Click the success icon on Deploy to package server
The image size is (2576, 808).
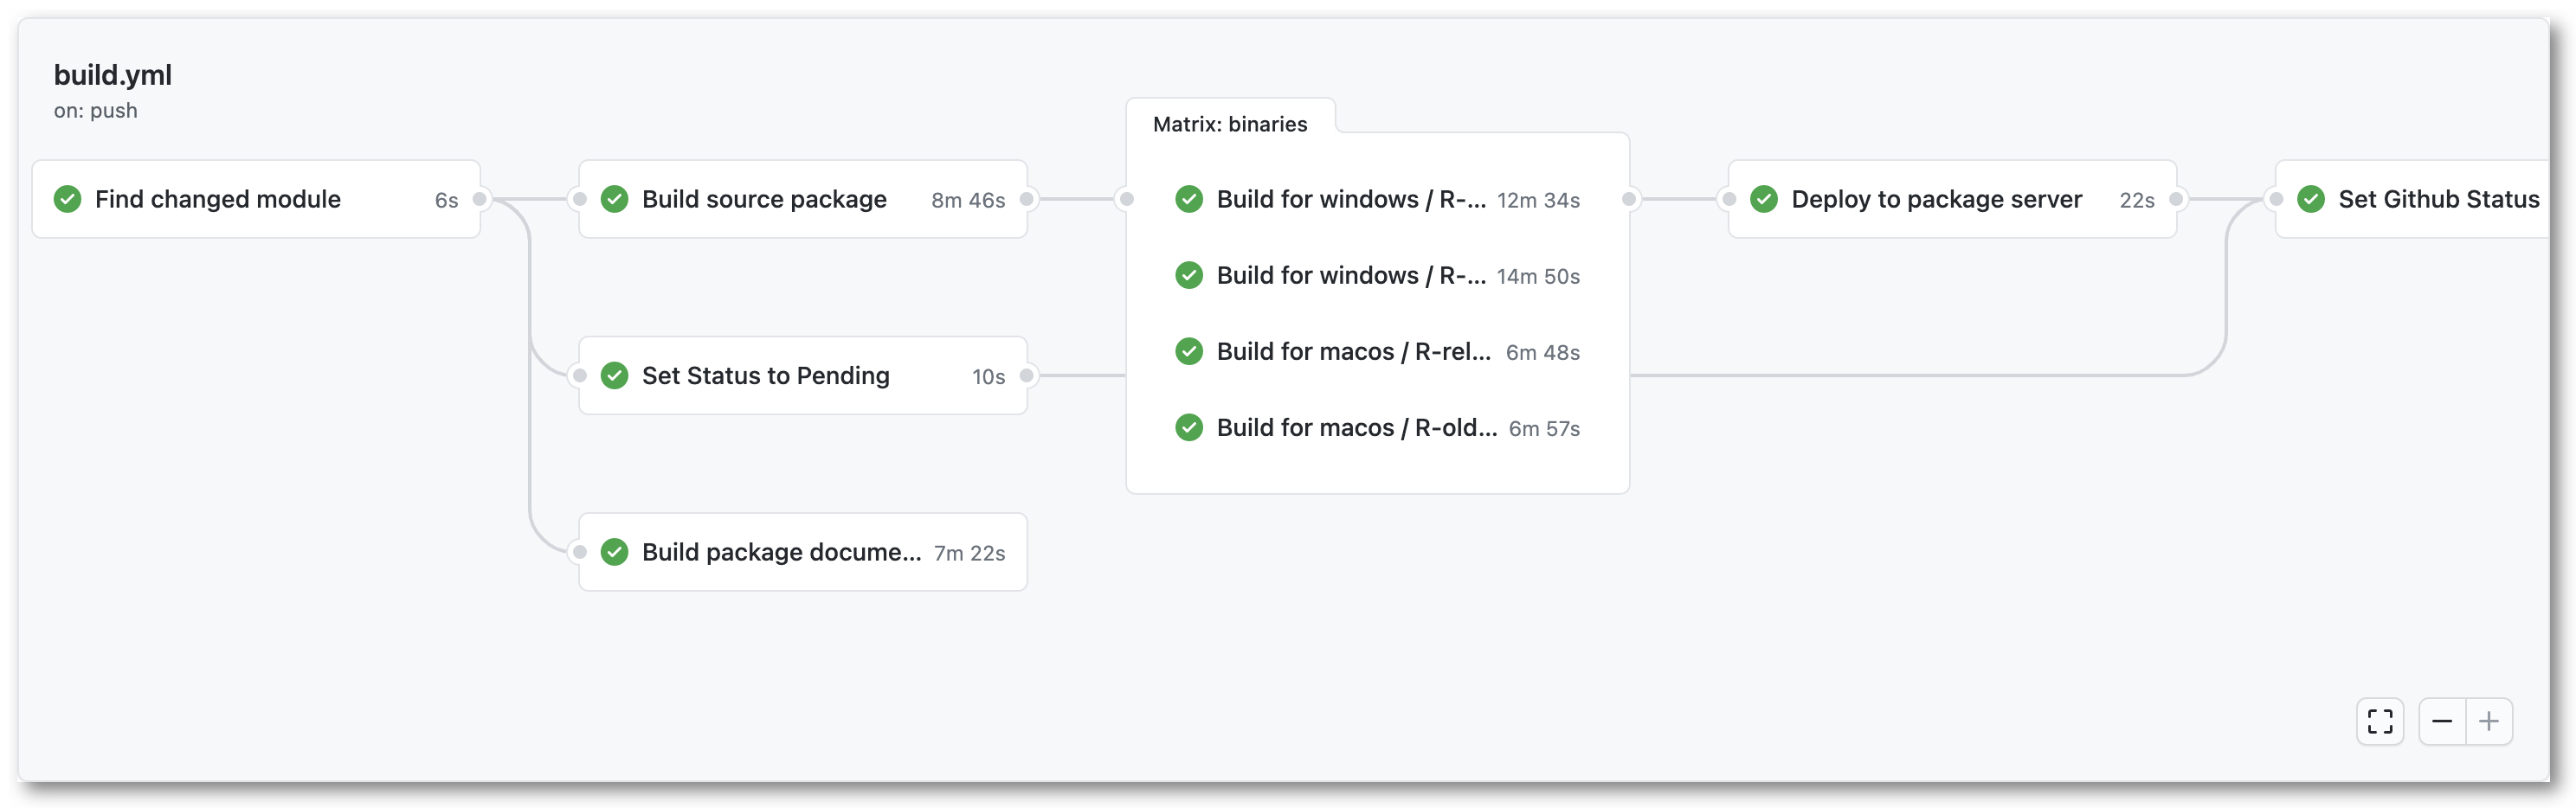pos(1764,199)
